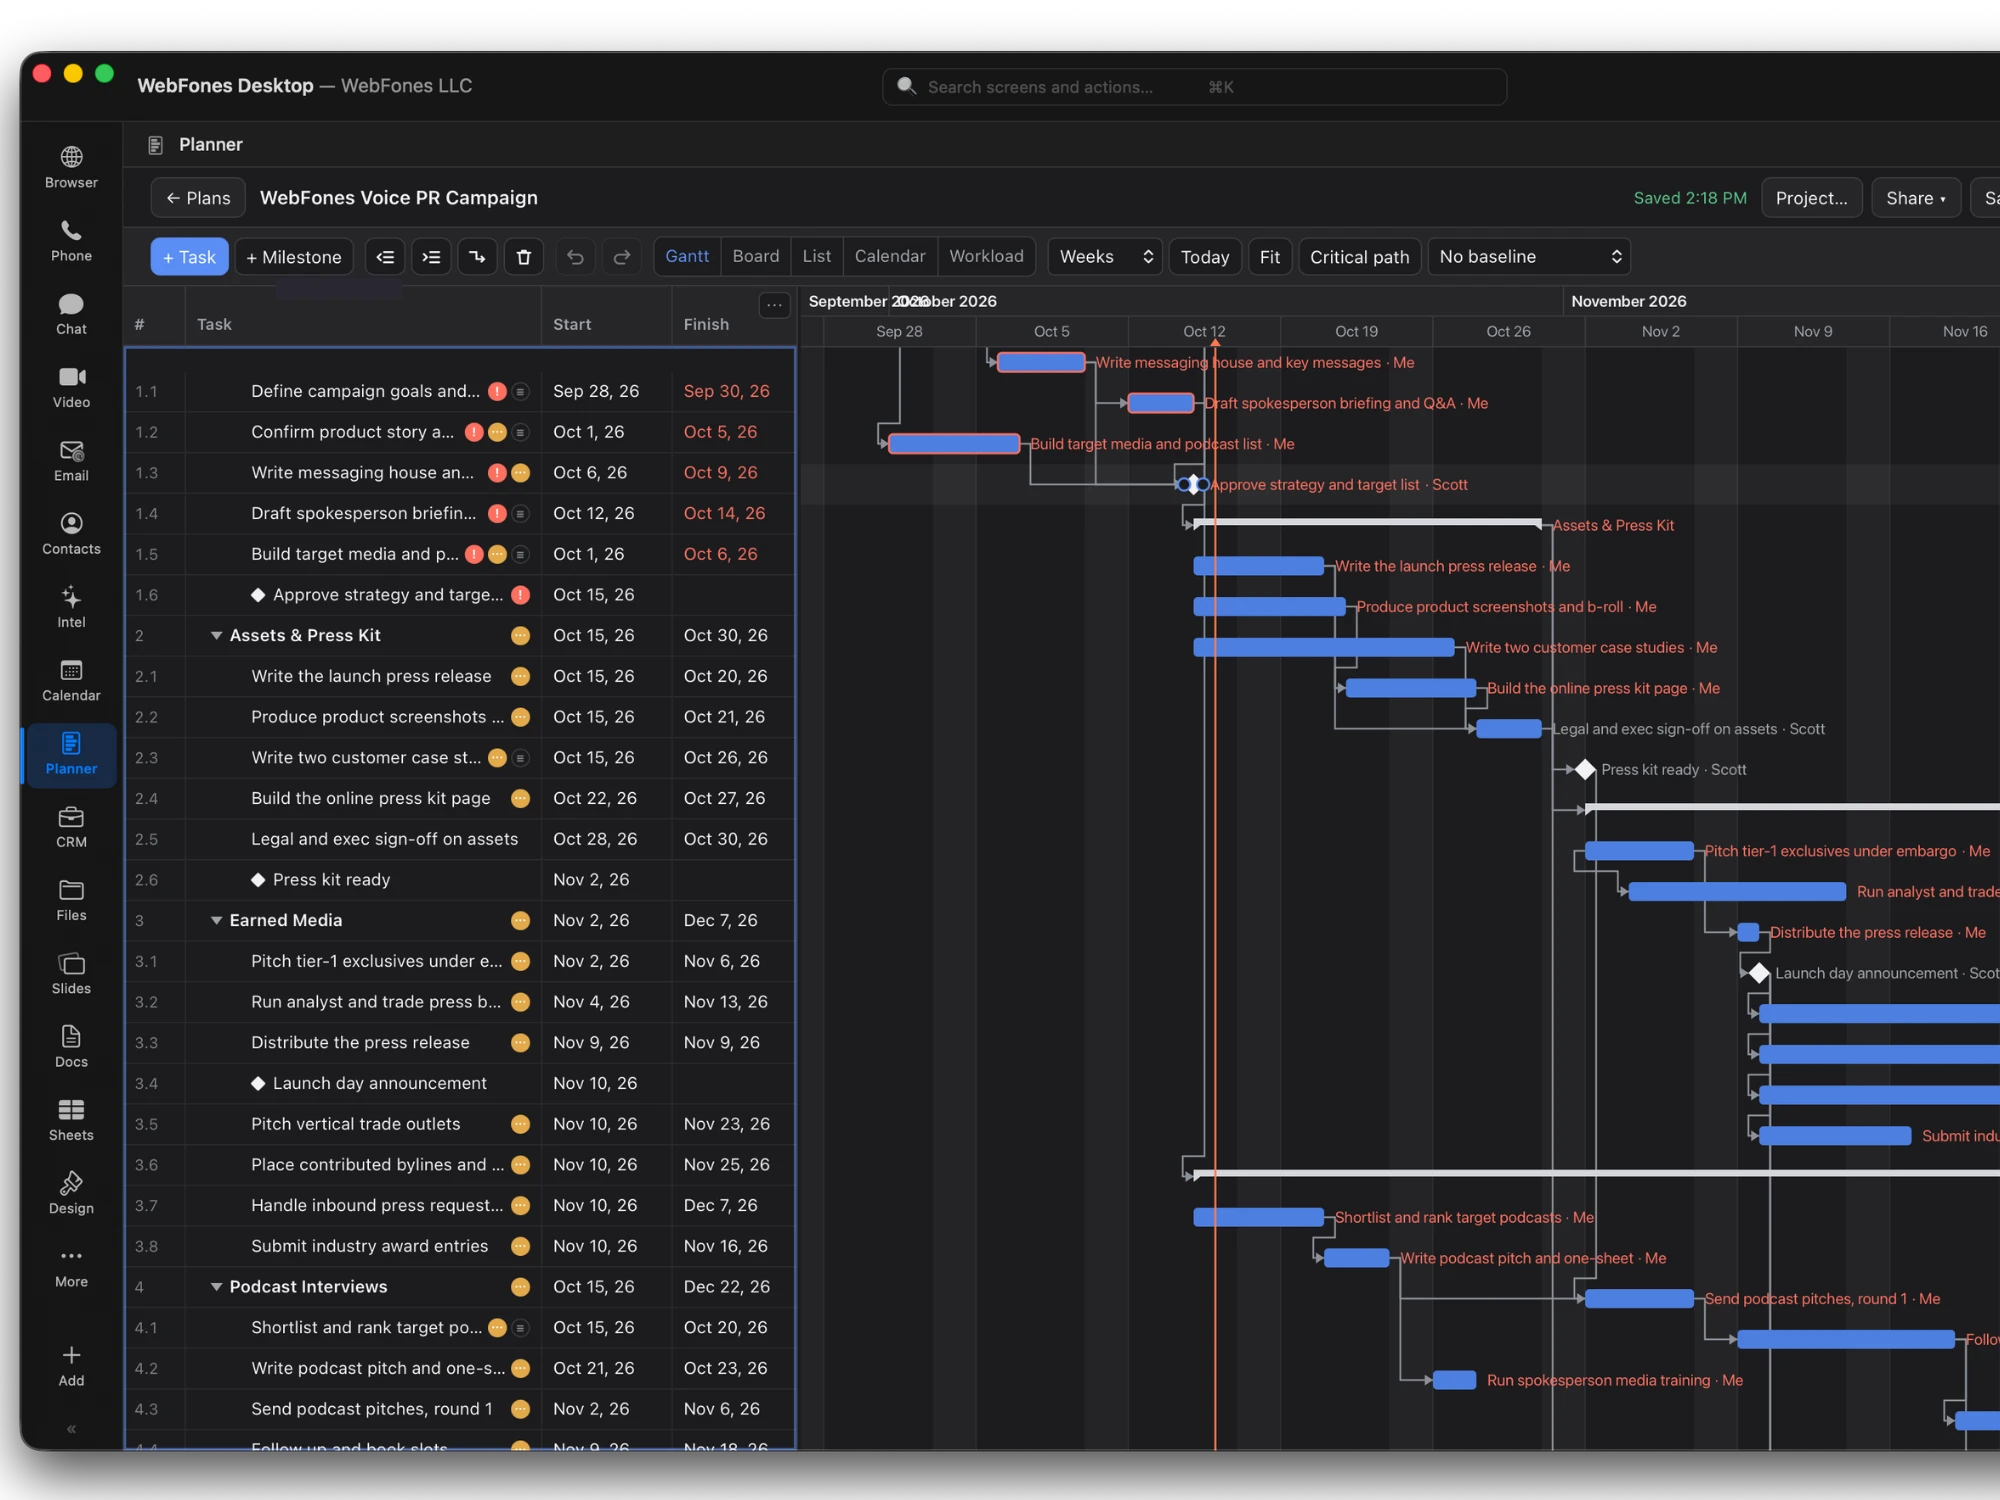This screenshot has width=2000, height=1500.
Task: Switch to the Gantt view tab
Action: point(687,257)
